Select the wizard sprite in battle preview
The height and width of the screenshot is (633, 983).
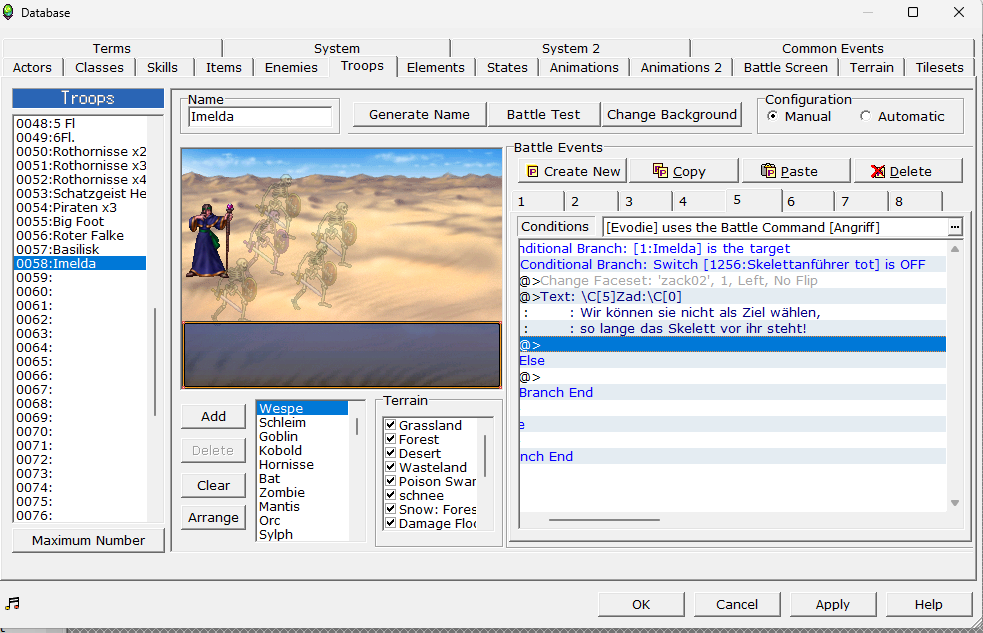206,241
